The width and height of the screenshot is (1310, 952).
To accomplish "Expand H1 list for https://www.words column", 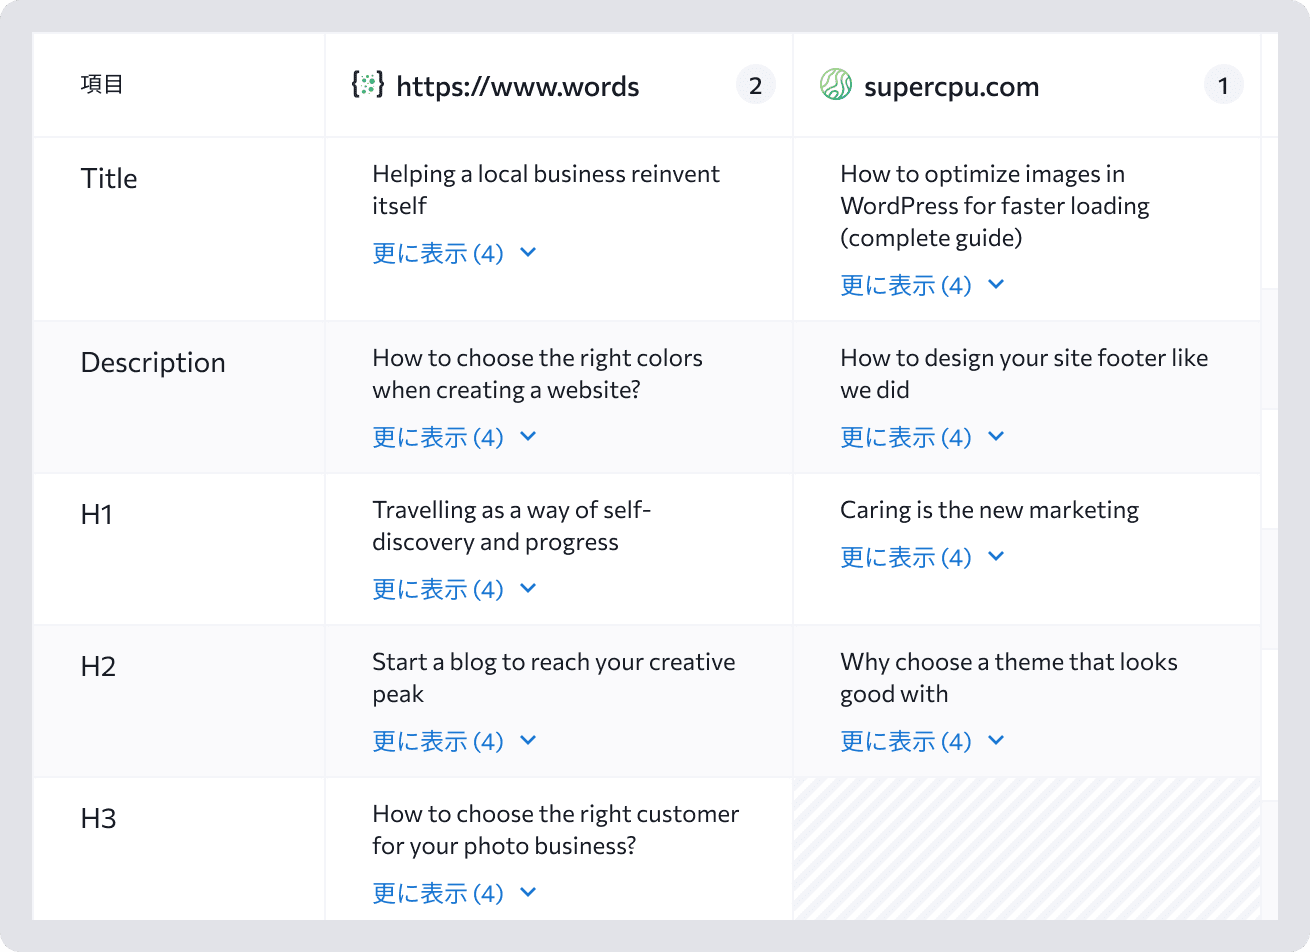I will [x=455, y=589].
